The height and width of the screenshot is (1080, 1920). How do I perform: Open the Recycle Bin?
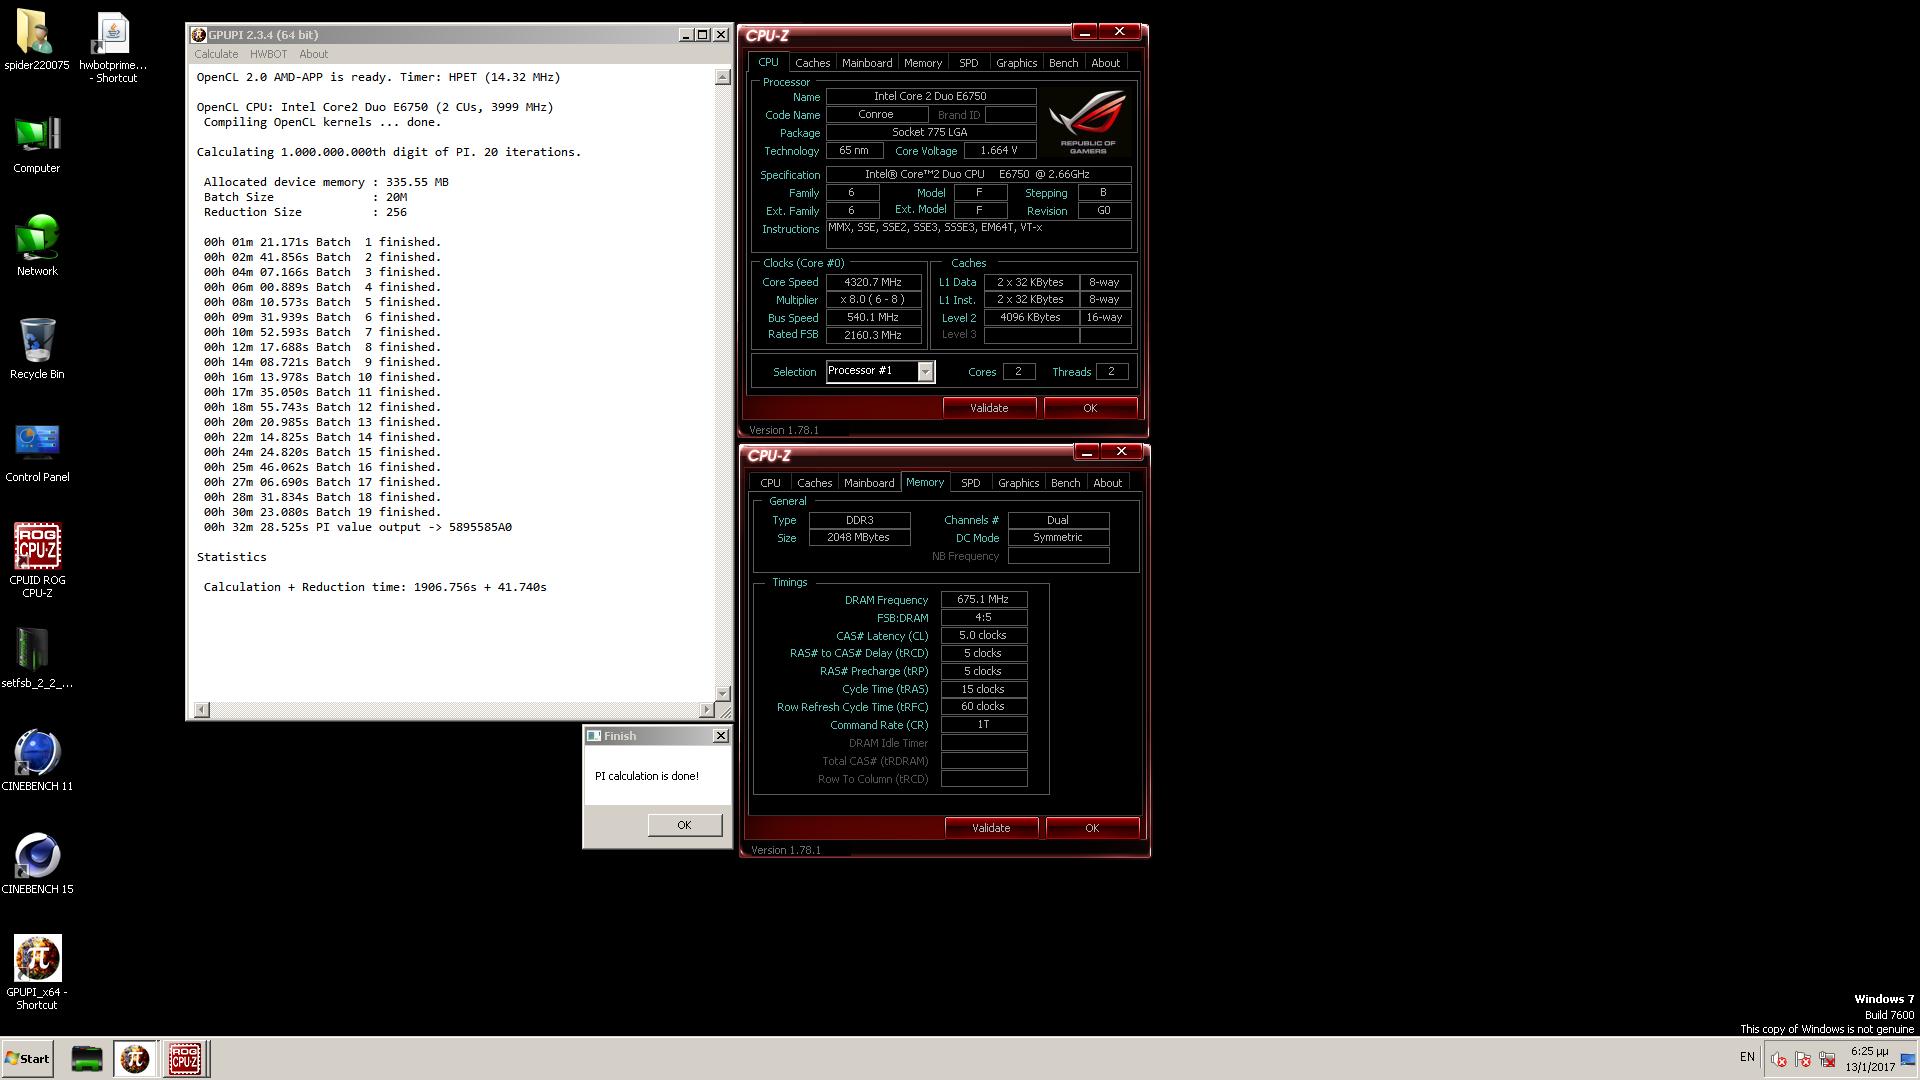pyautogui.click(x=37, y=348)
